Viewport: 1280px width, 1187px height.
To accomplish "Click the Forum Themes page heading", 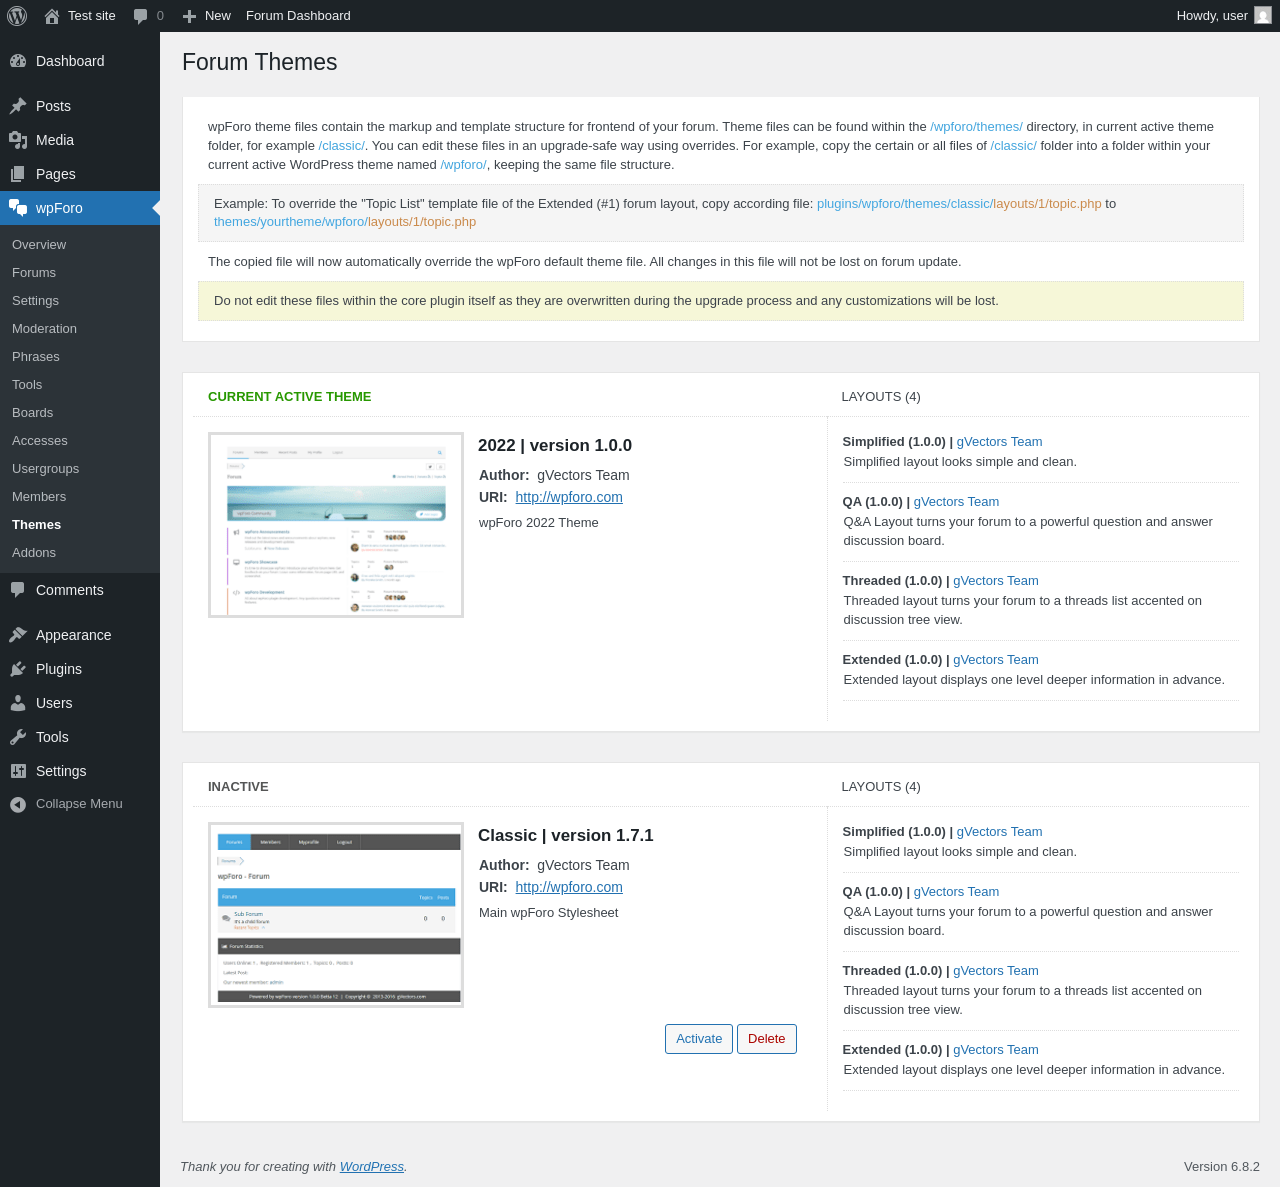I will (260, 62).
